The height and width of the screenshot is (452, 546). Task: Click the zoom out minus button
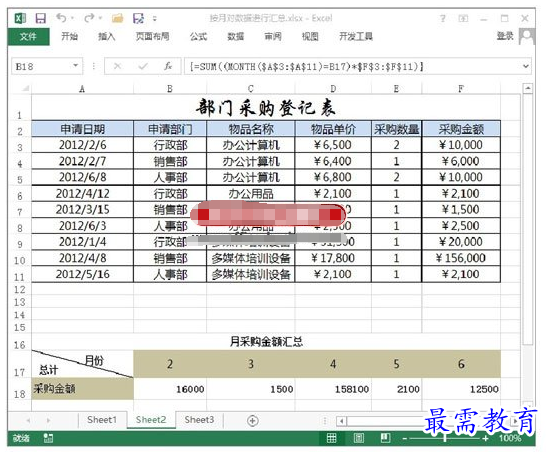coord(405,439)
